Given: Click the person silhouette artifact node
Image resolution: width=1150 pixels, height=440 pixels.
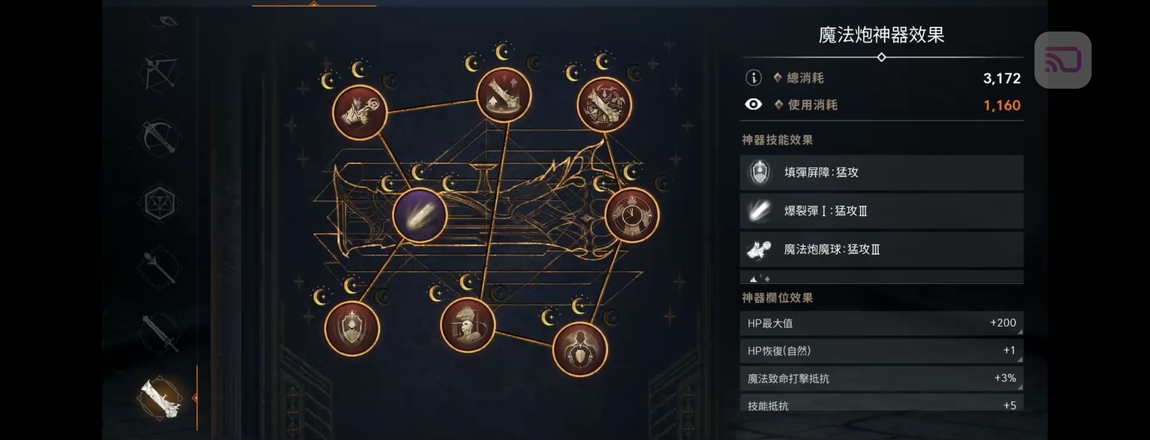Looking at the screenshot, I should click(580, 349).
